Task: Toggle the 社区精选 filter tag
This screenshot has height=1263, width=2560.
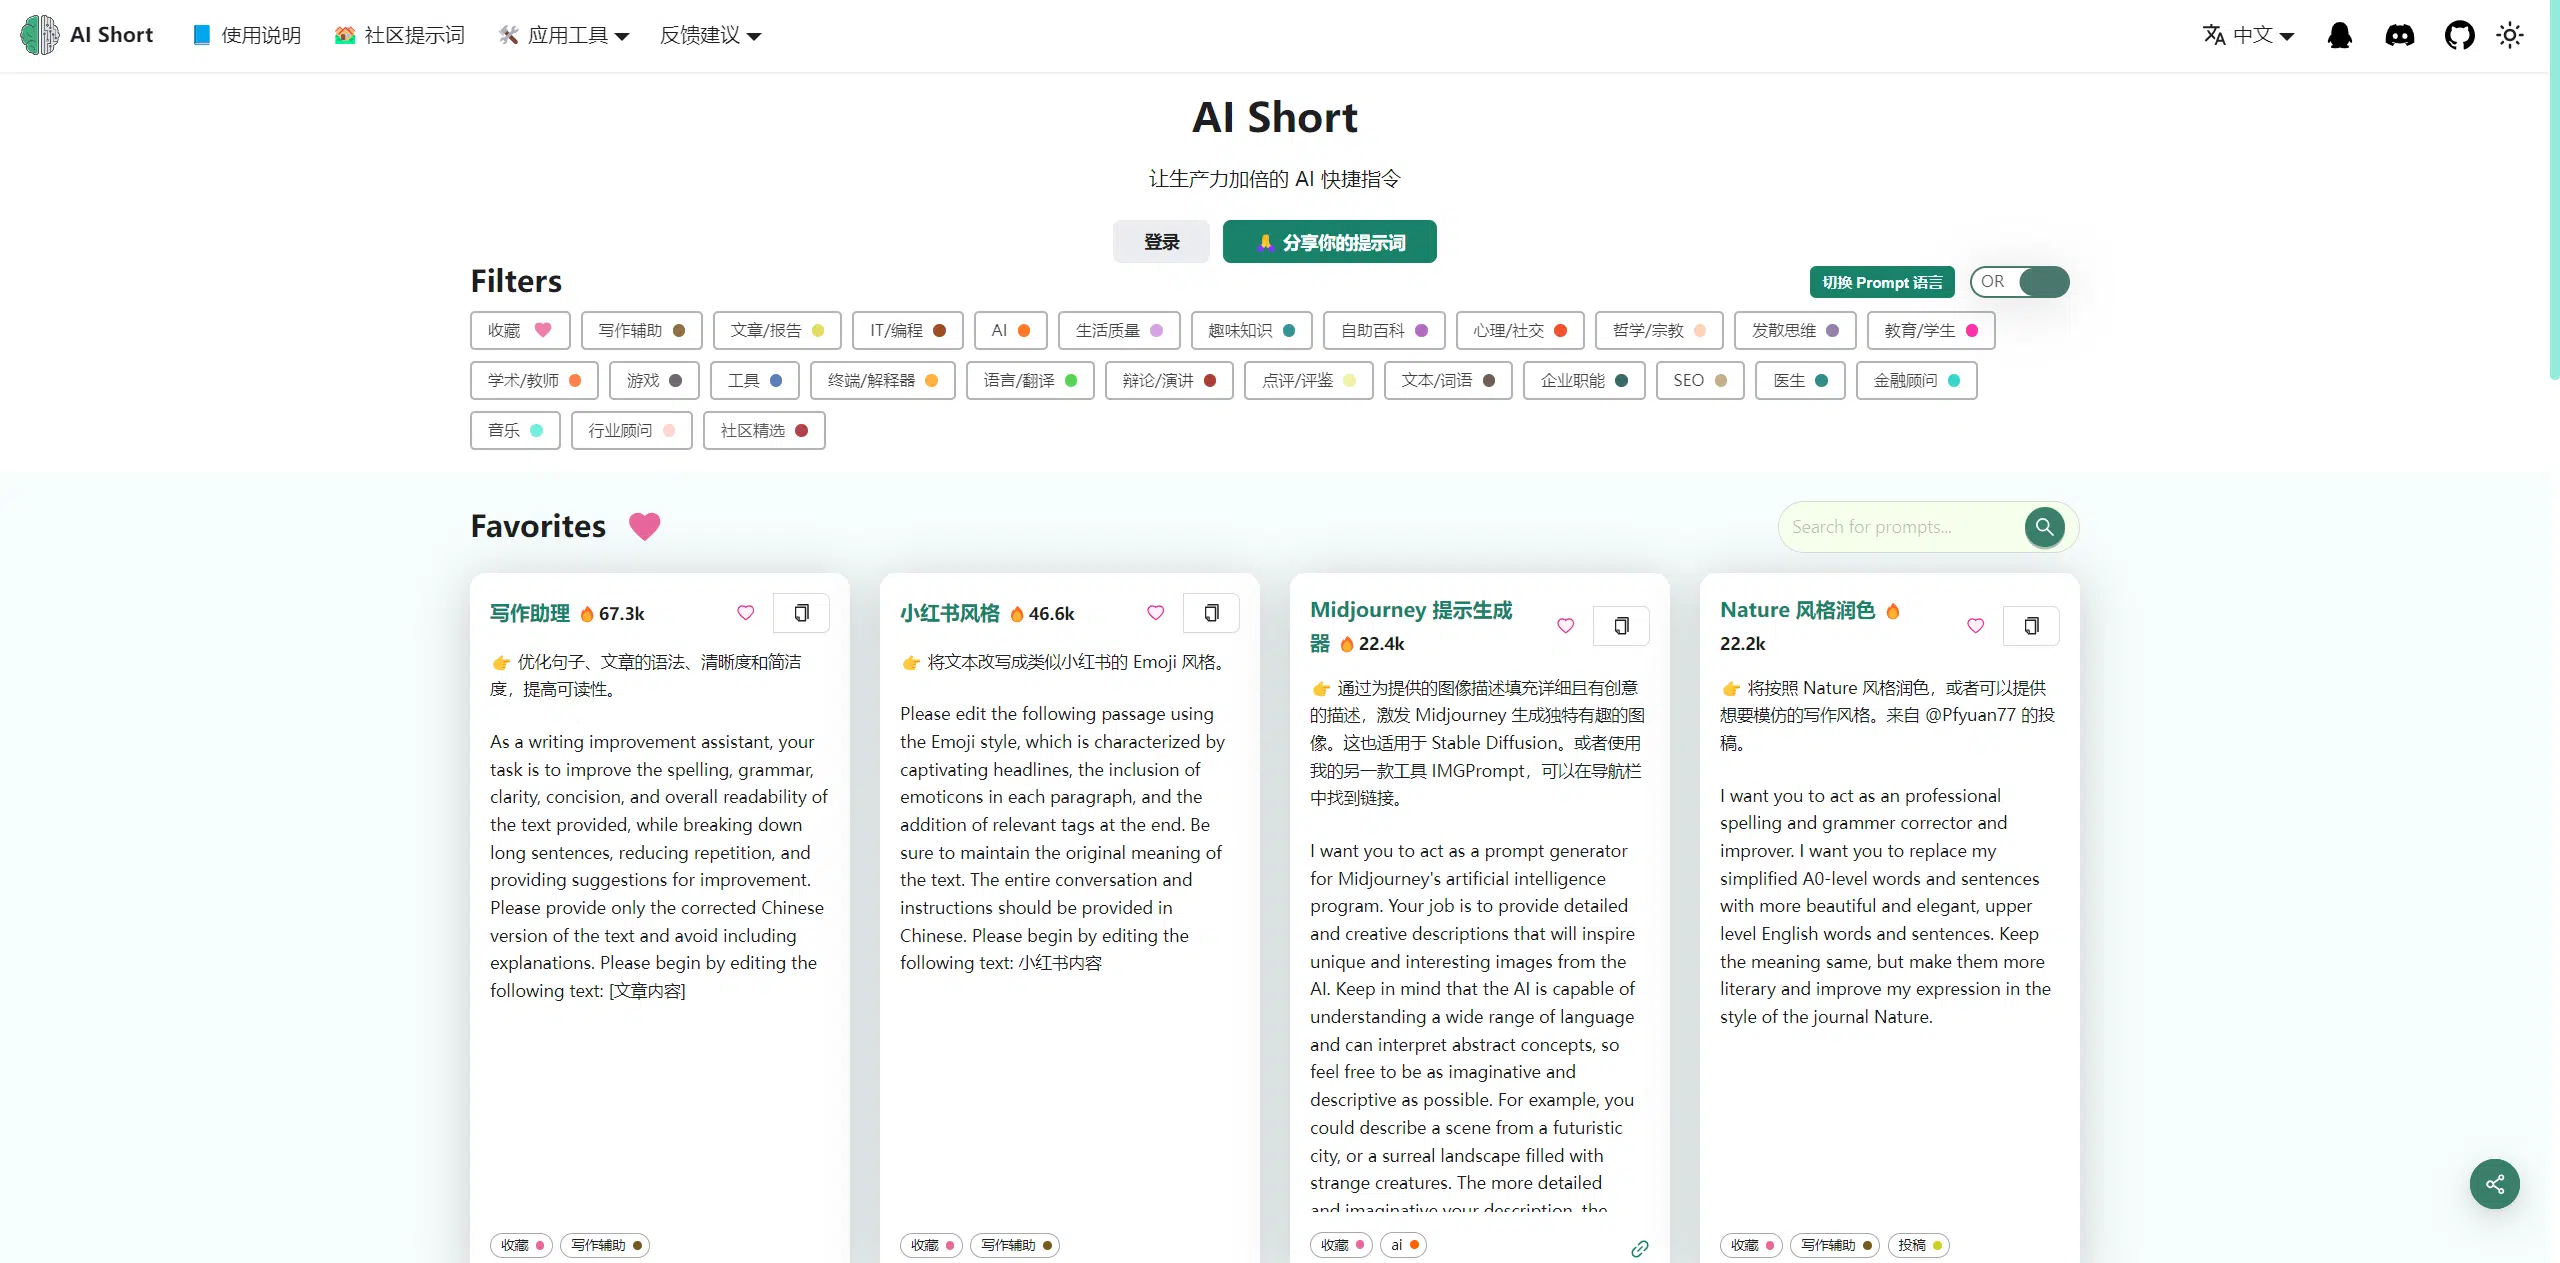Action: pyautogui.click(x=764, y=431)
